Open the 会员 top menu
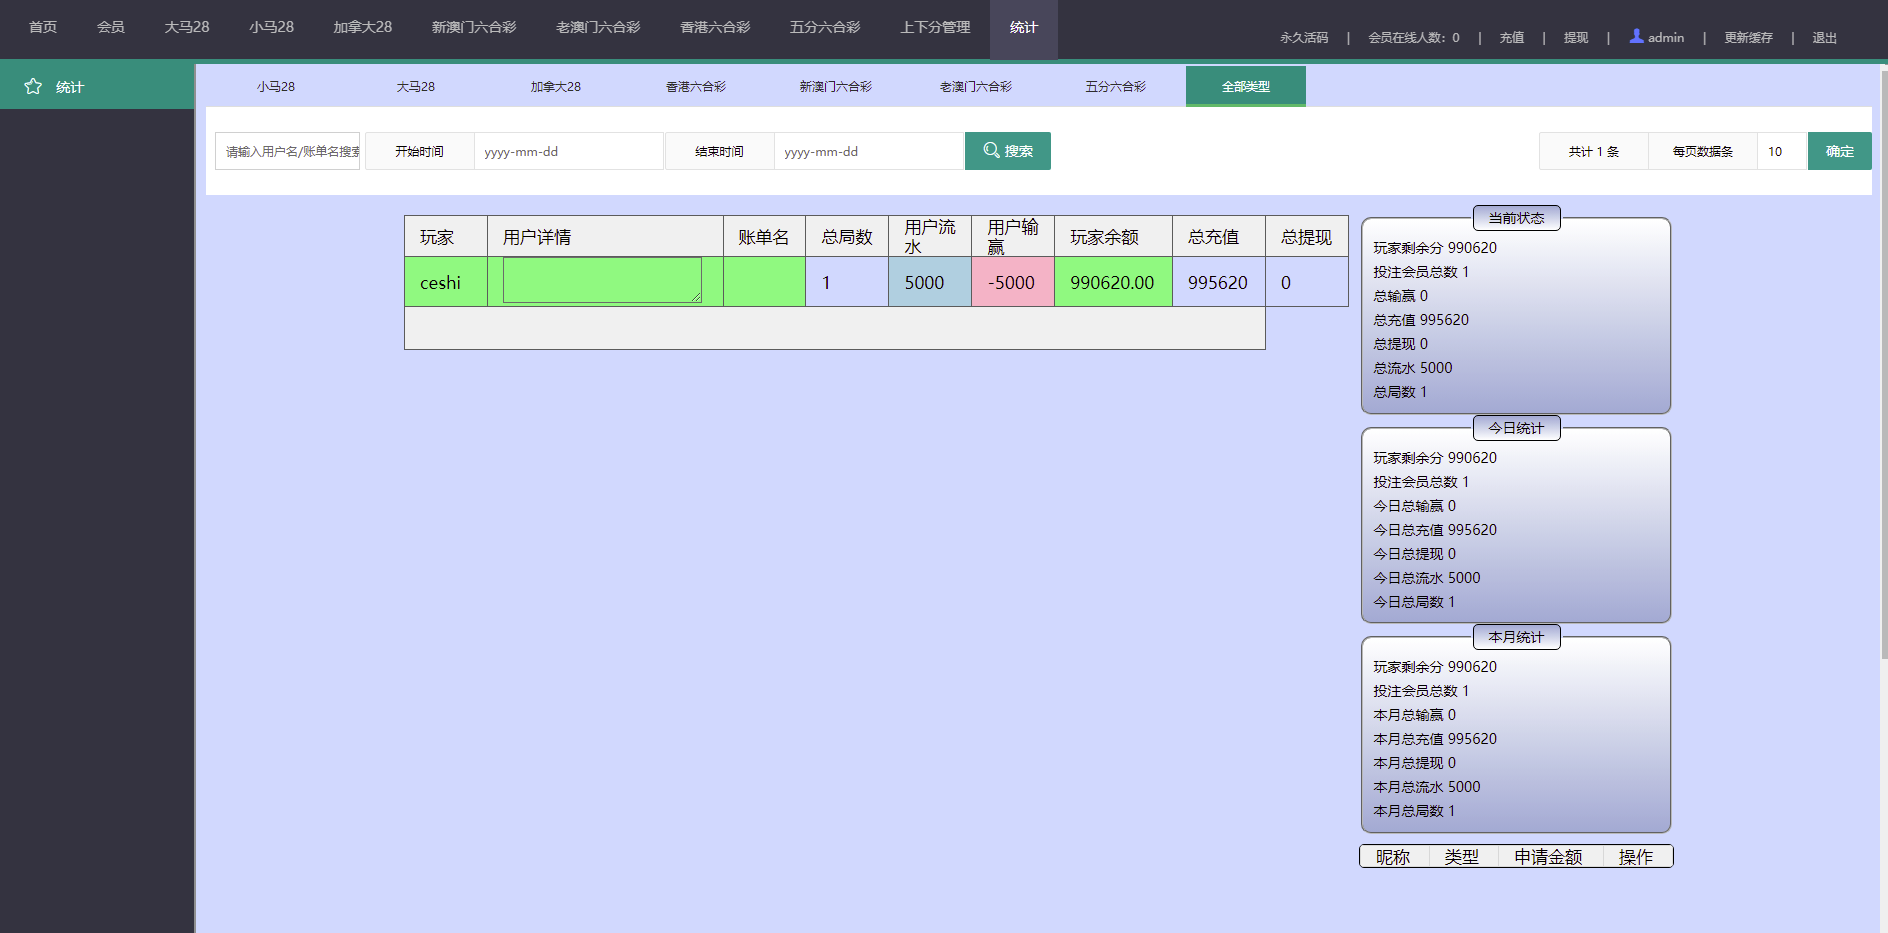 110,27
